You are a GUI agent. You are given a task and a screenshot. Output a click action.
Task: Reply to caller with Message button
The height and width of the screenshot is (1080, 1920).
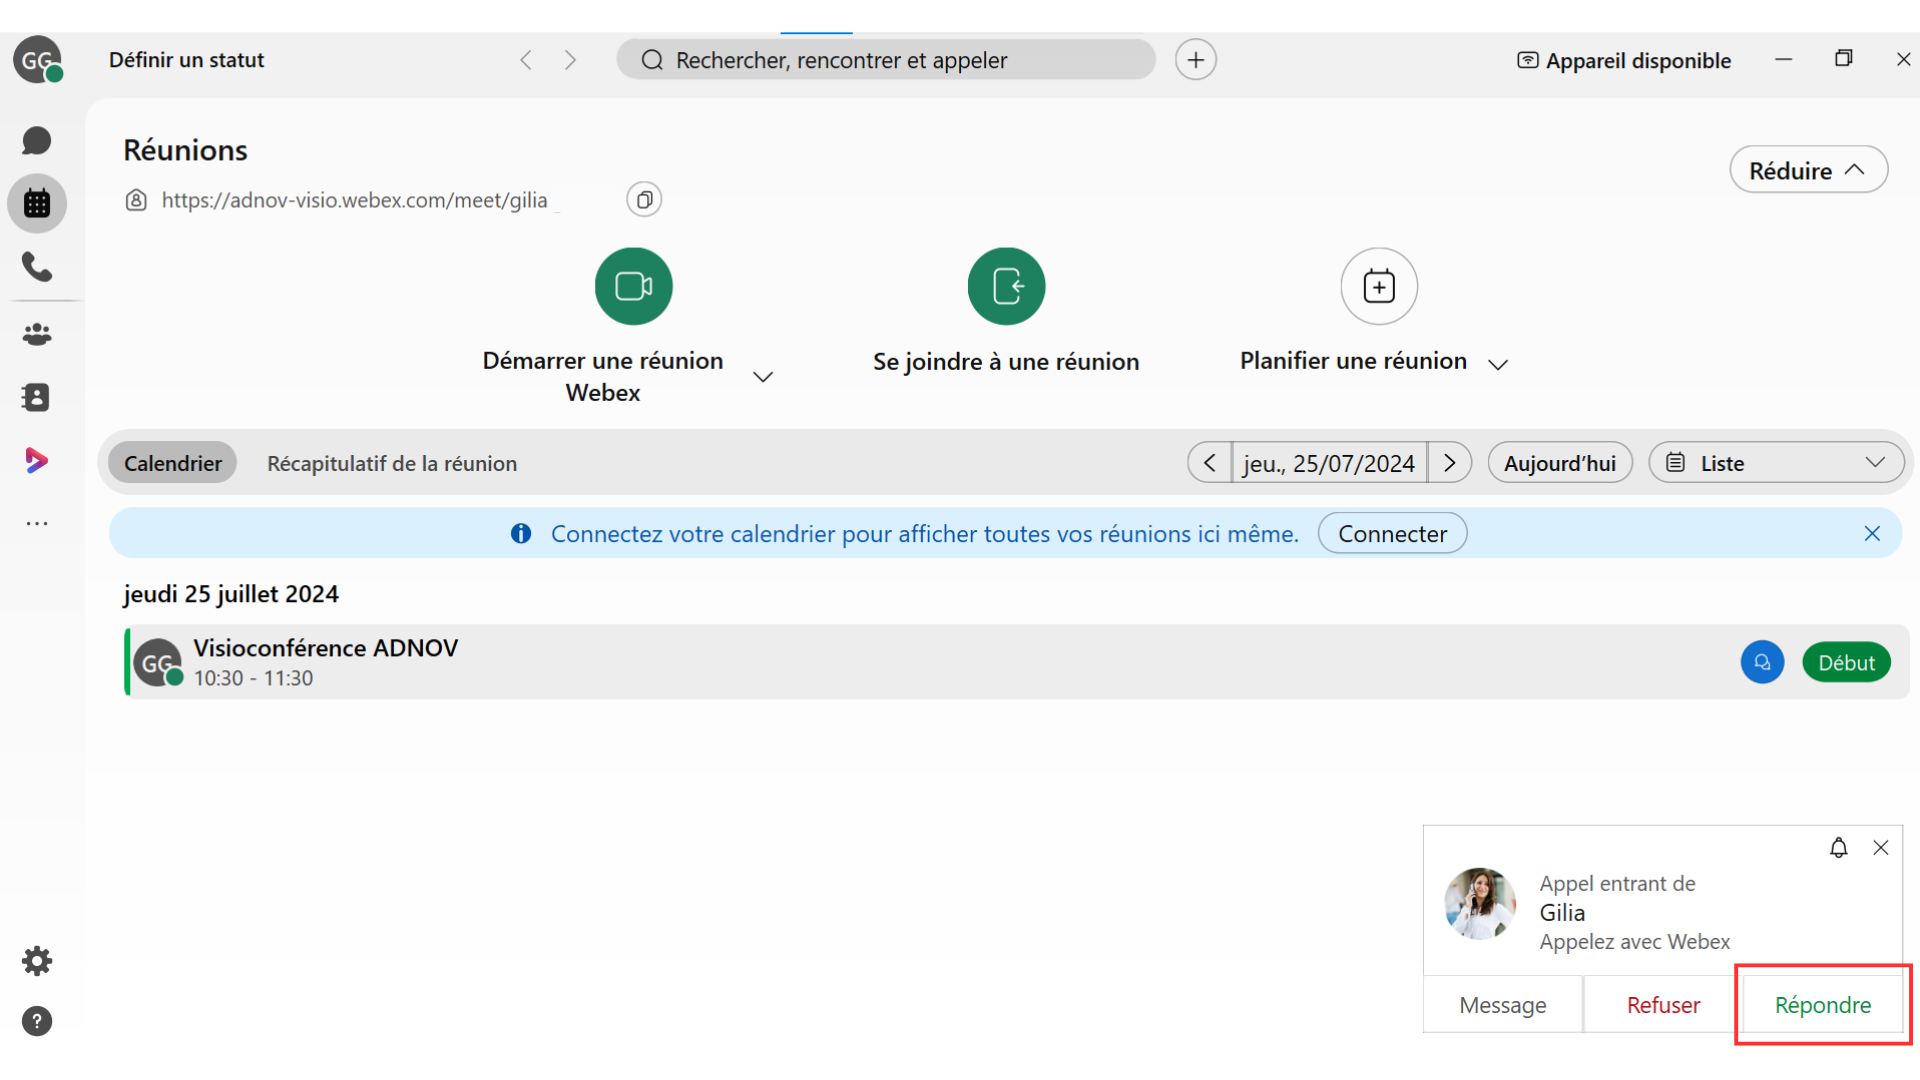(x=1503, y=1005)
